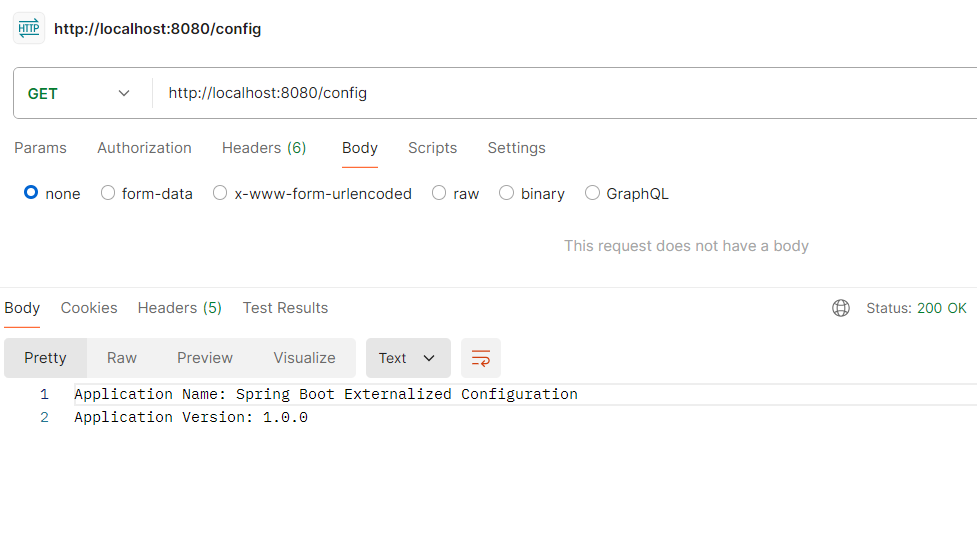Click the Raw response view button
The height and width of the screenshot is (557, 977).
(122, 358)
